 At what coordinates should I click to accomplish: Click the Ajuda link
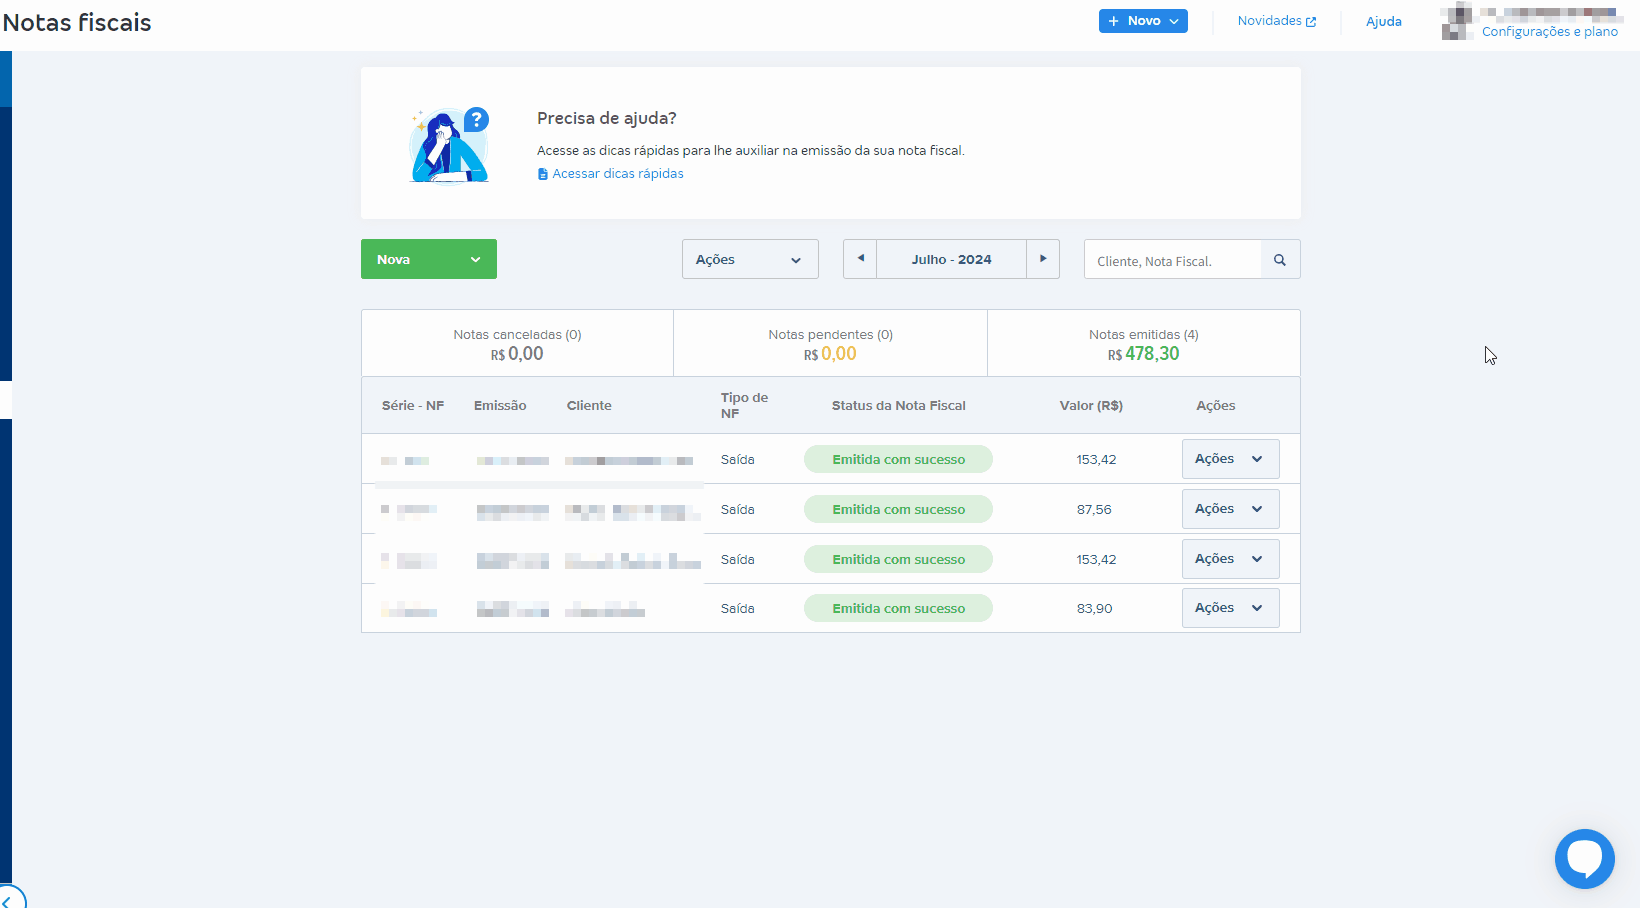pyautogui.click(x=1383, y=22)
